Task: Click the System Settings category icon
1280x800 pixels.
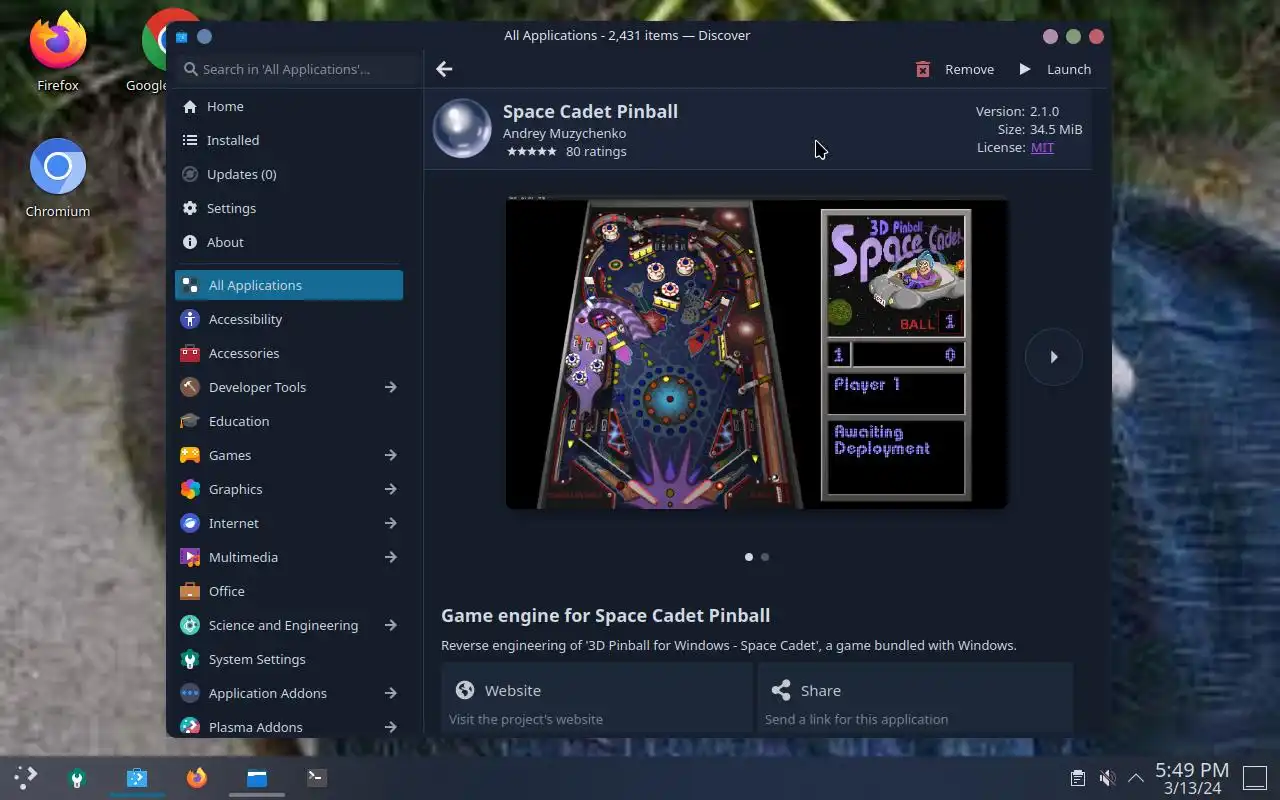Action: click(190, 659)
